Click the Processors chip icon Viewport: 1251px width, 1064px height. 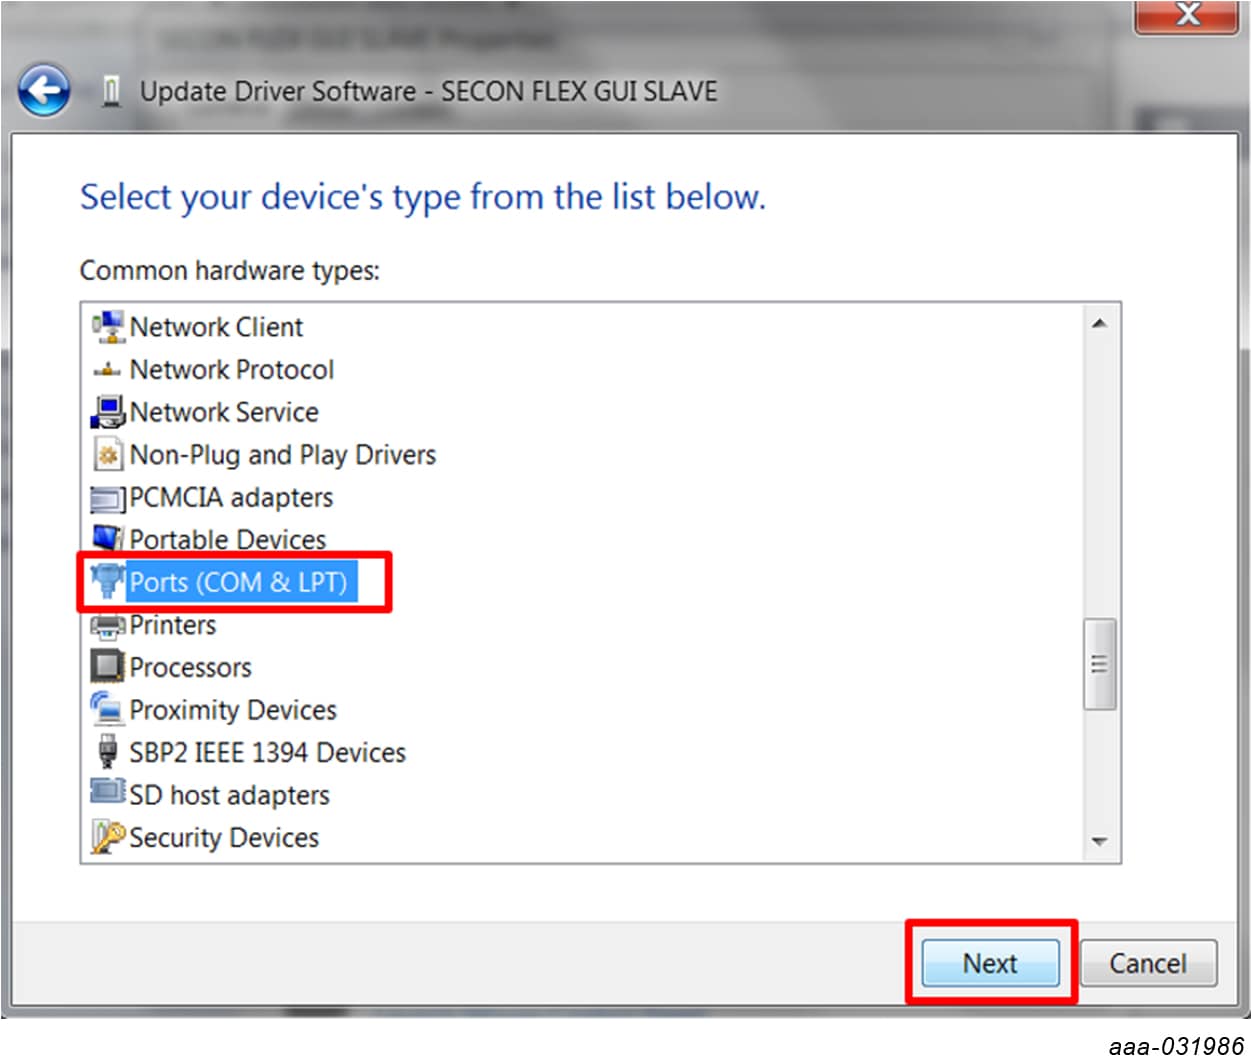click(x=107, y=667)
